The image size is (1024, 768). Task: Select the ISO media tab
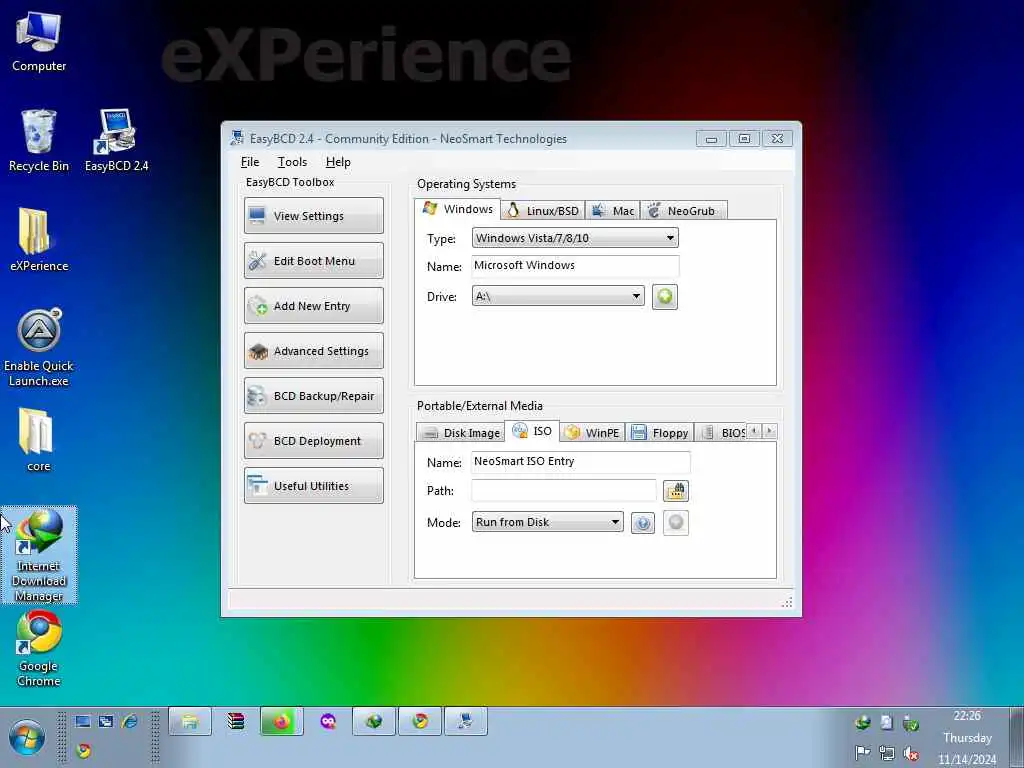[532, 431]
